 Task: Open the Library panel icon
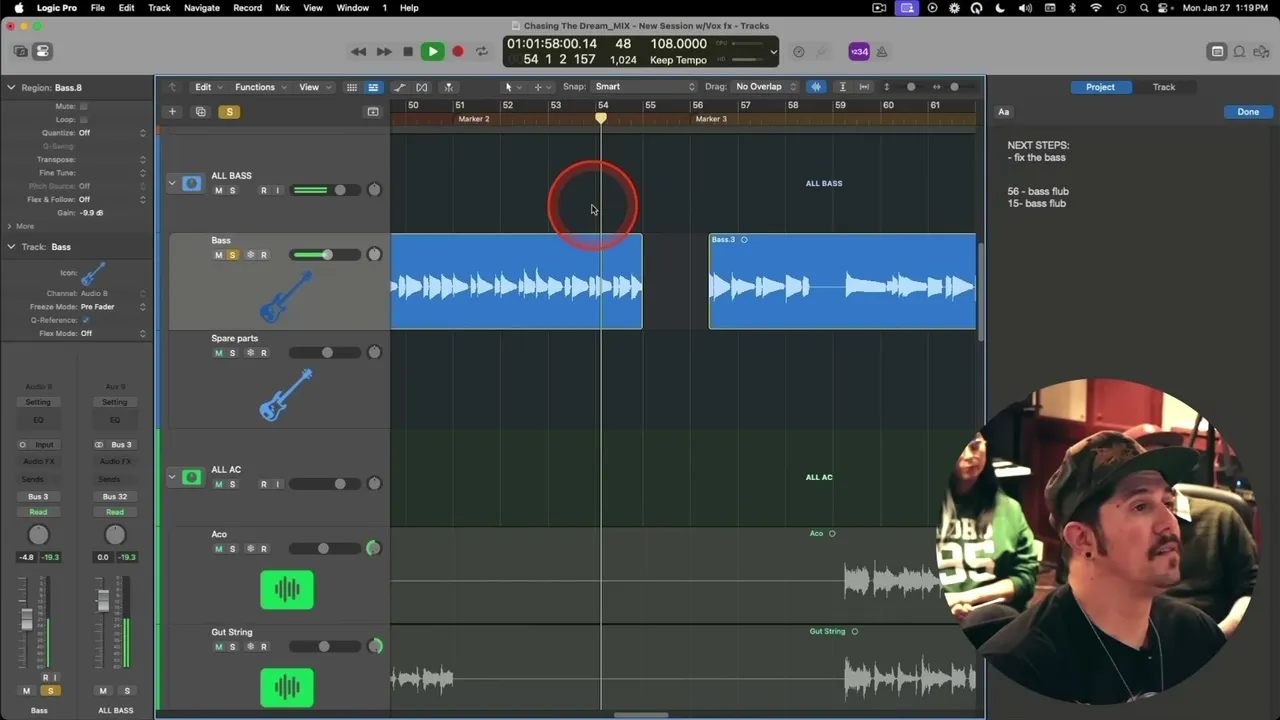point(21,51)
